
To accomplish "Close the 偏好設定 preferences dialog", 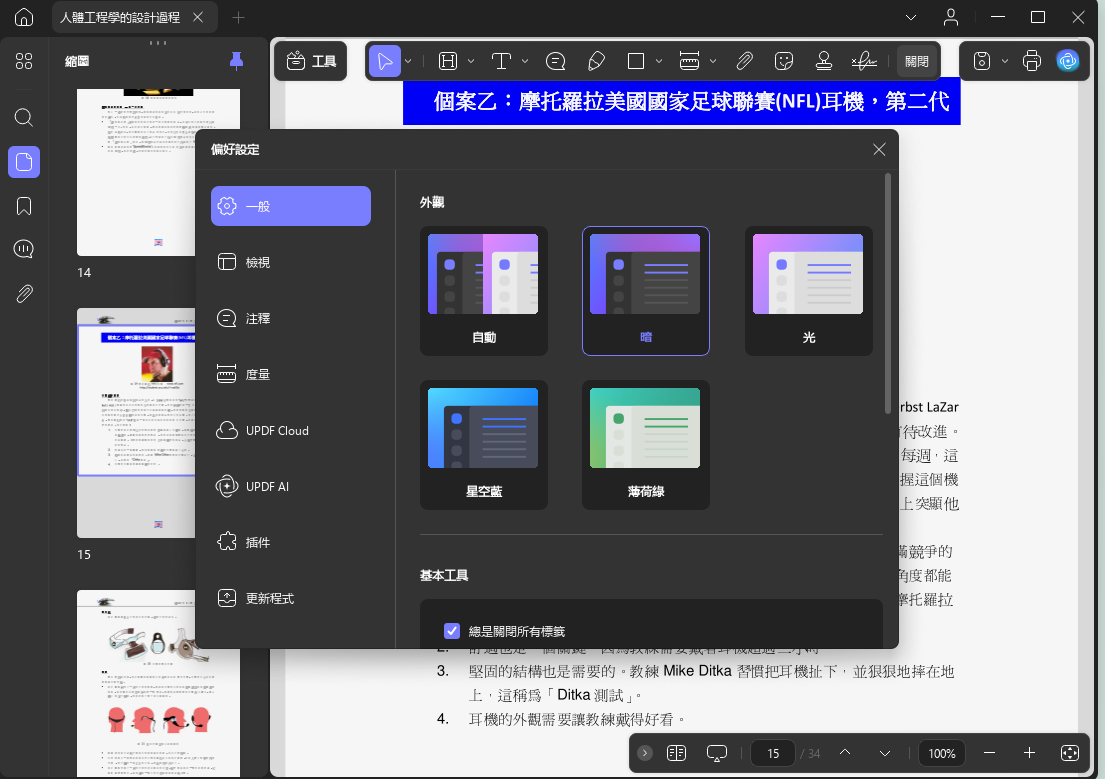I will tap(879, 149).
